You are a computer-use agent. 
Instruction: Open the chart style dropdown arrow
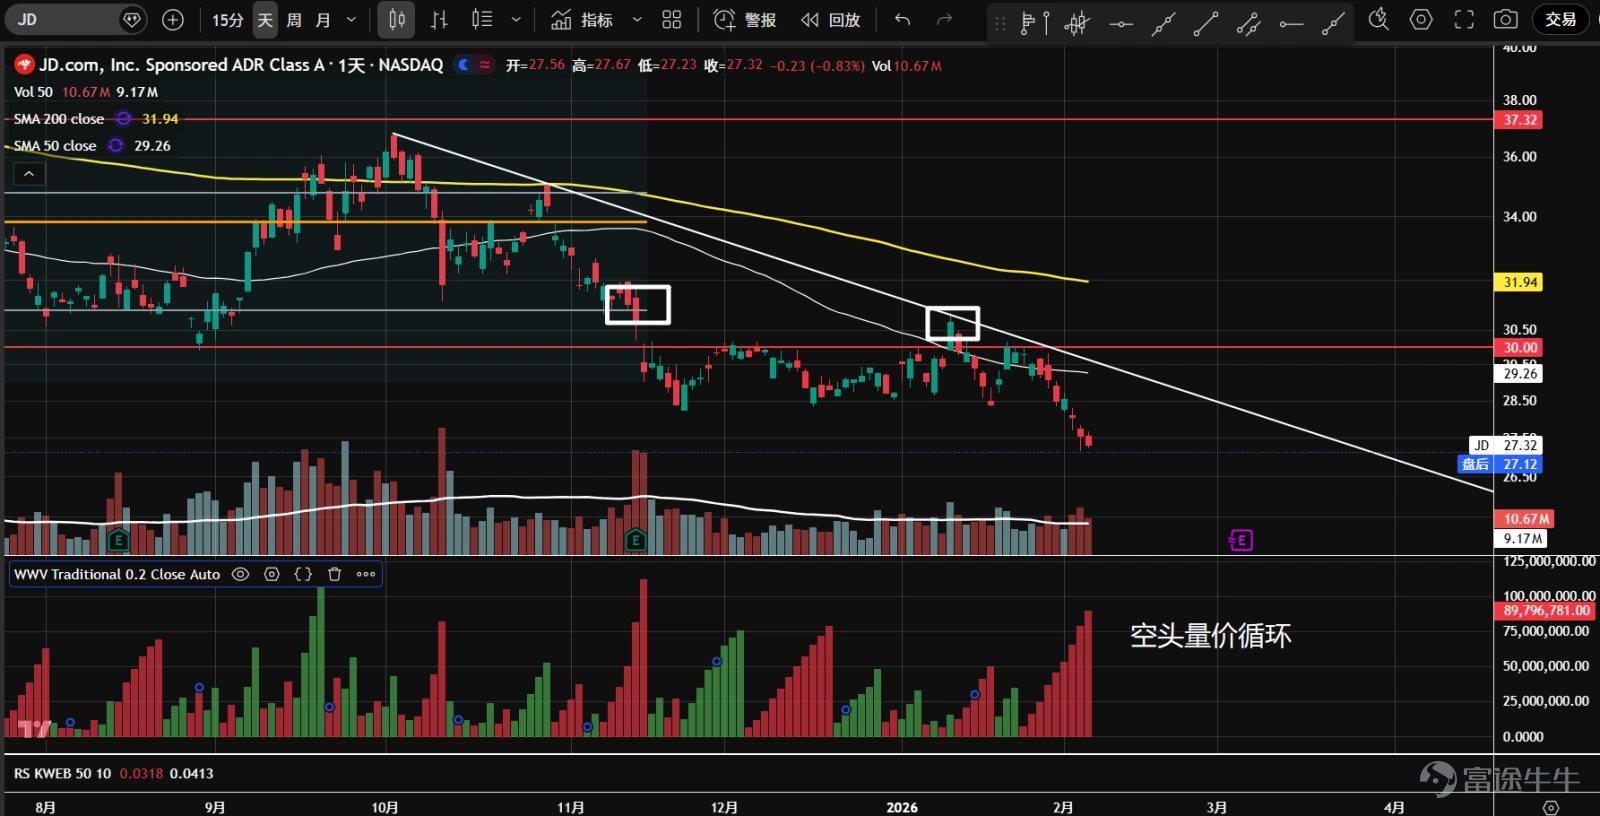click(516, 19)
